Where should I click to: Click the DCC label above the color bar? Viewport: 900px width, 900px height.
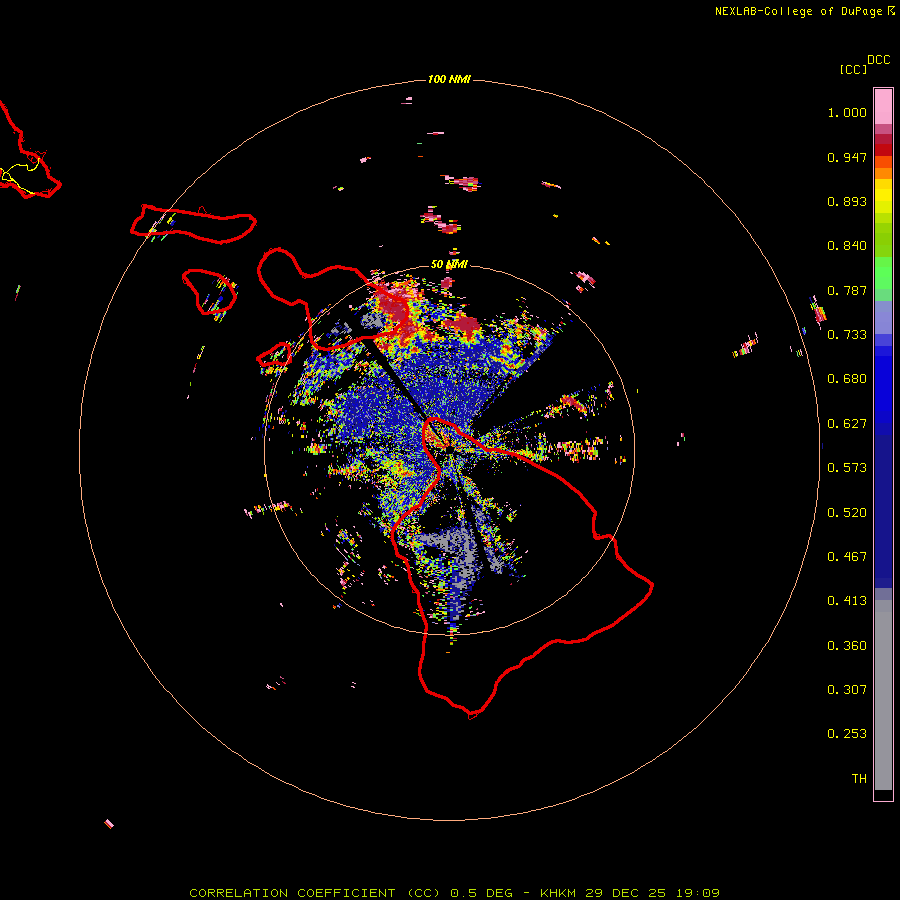click(x=878, y=60)
